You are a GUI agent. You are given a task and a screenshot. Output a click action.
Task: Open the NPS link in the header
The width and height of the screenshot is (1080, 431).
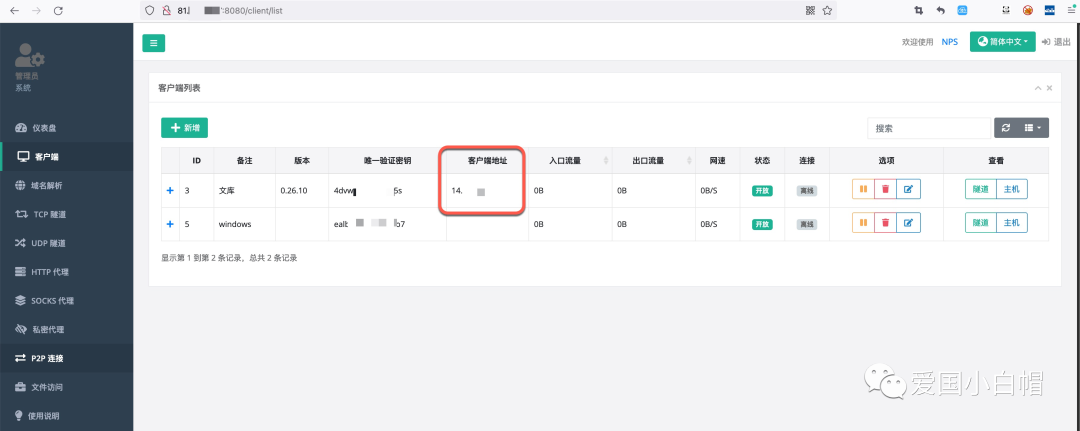950,42
